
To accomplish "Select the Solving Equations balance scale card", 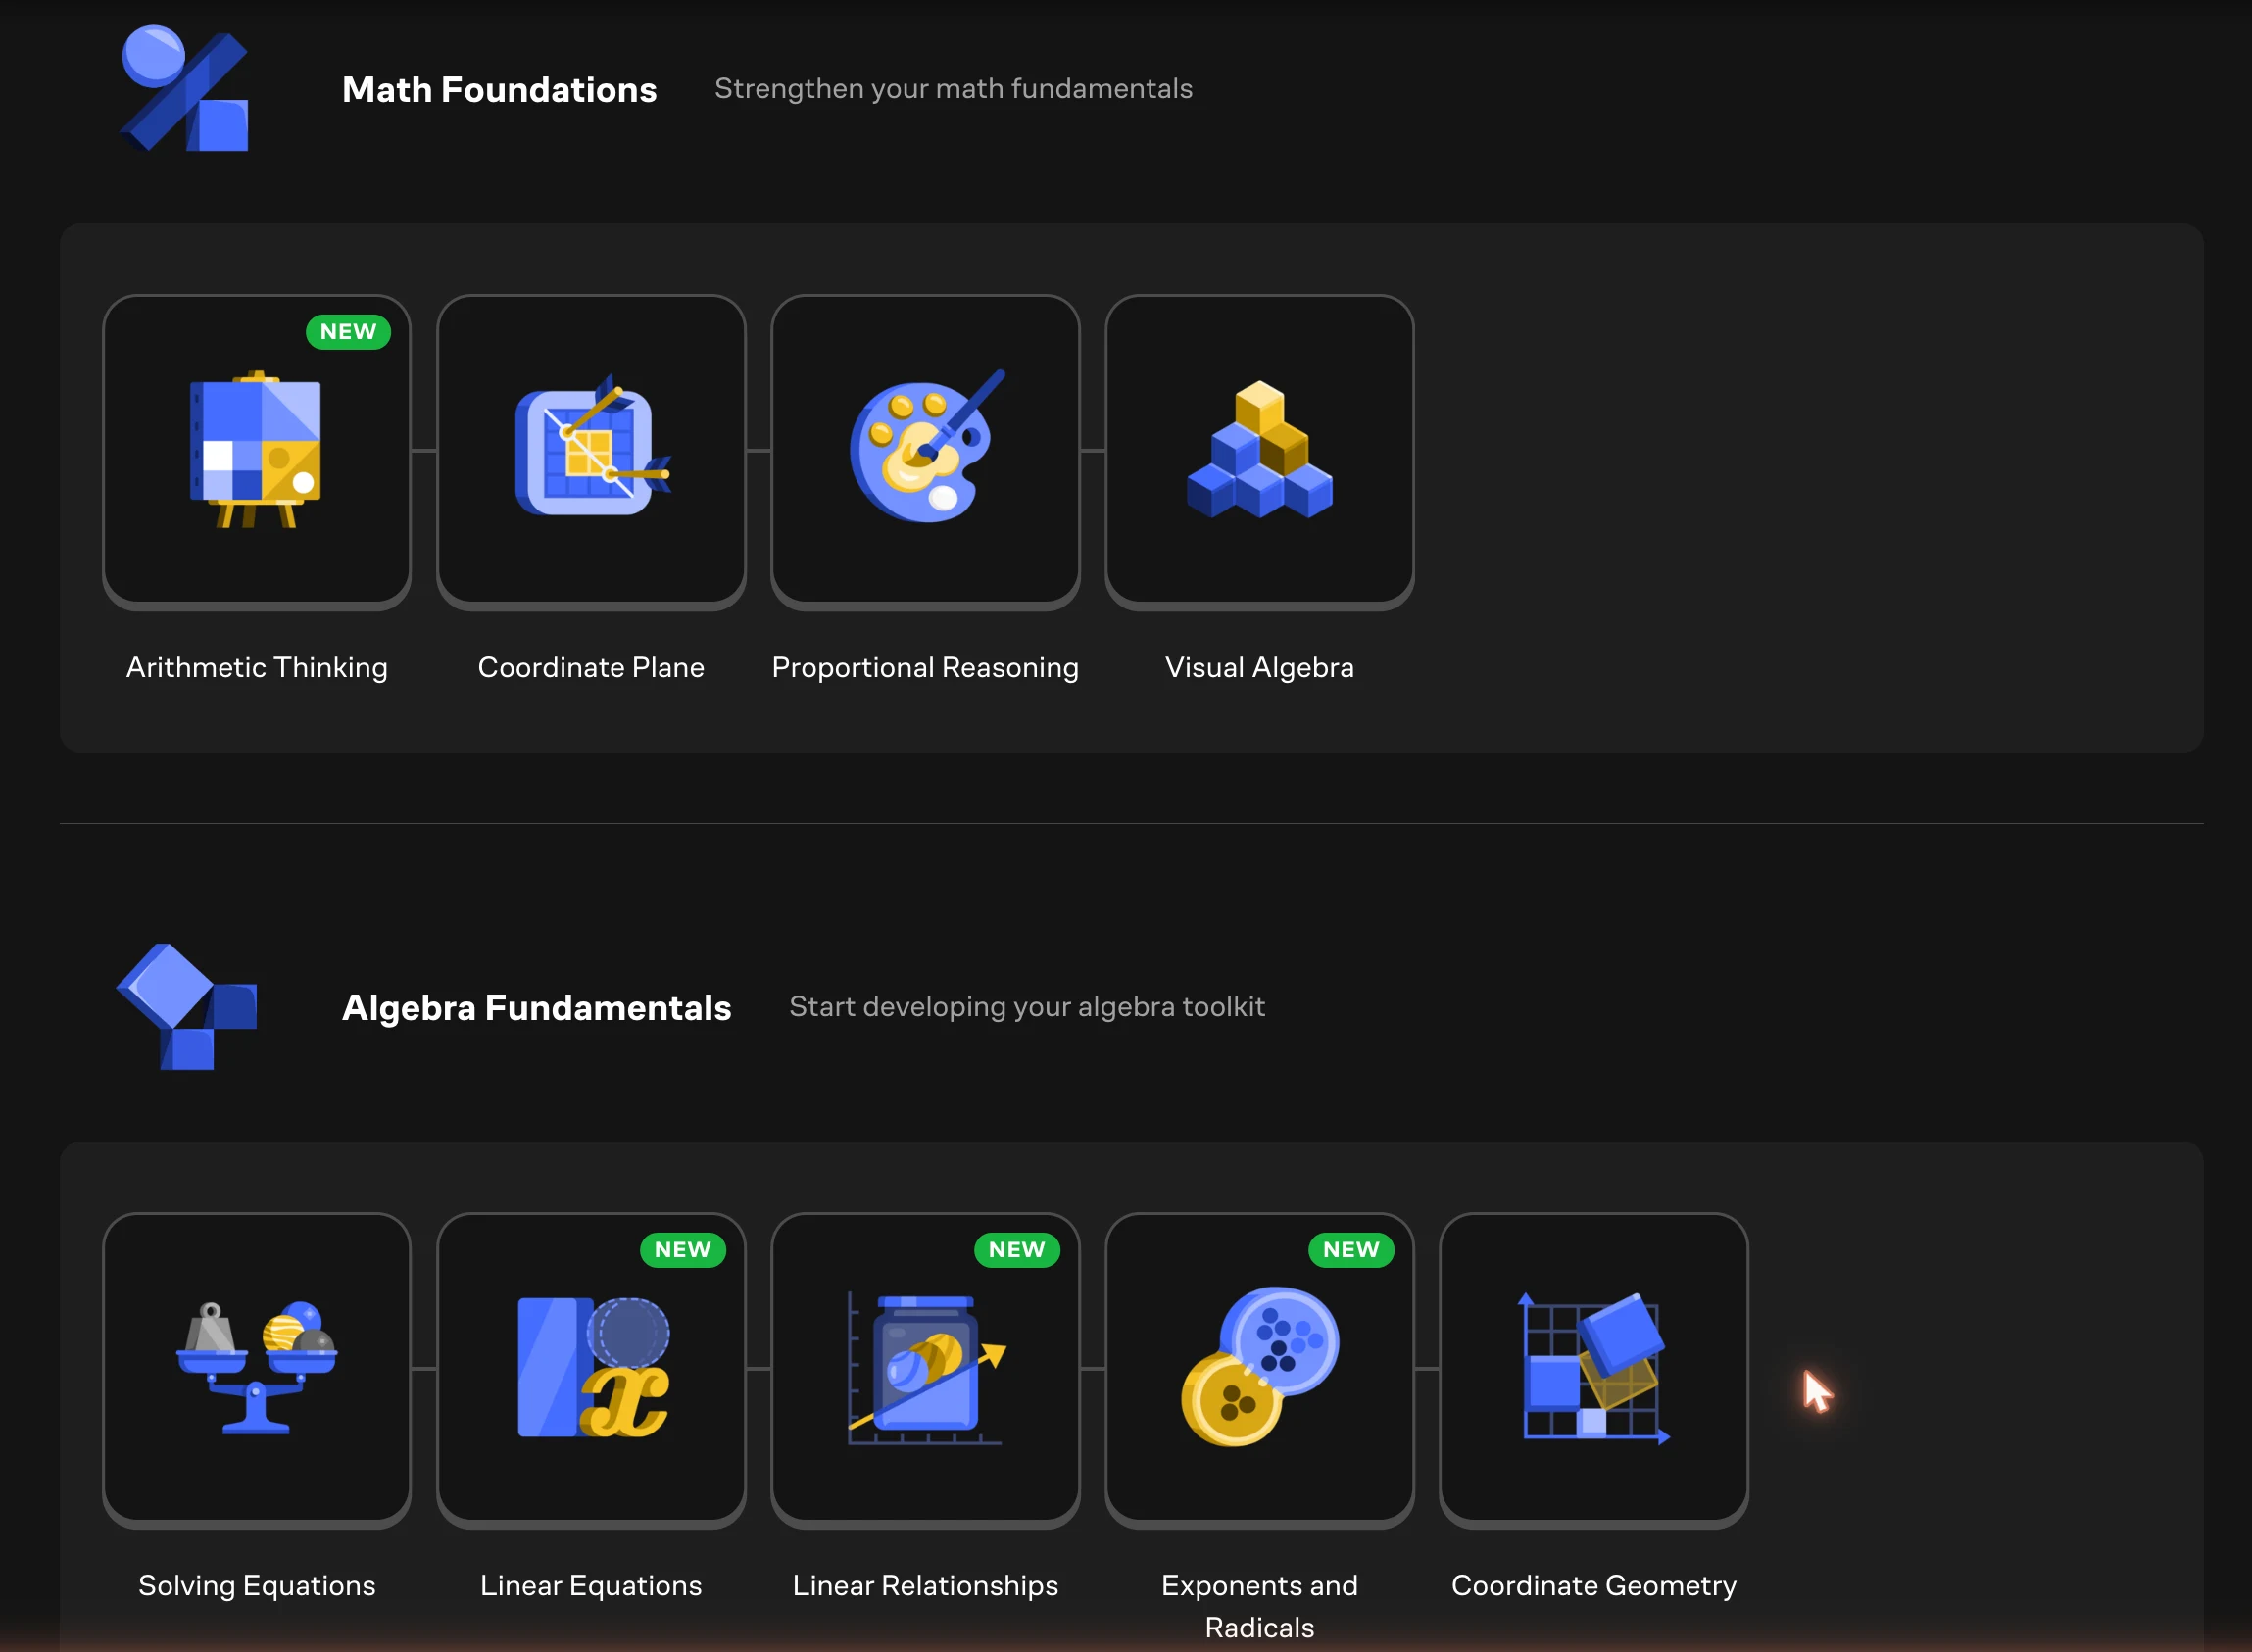I will pyautogui.click(x=257, y=1369).
